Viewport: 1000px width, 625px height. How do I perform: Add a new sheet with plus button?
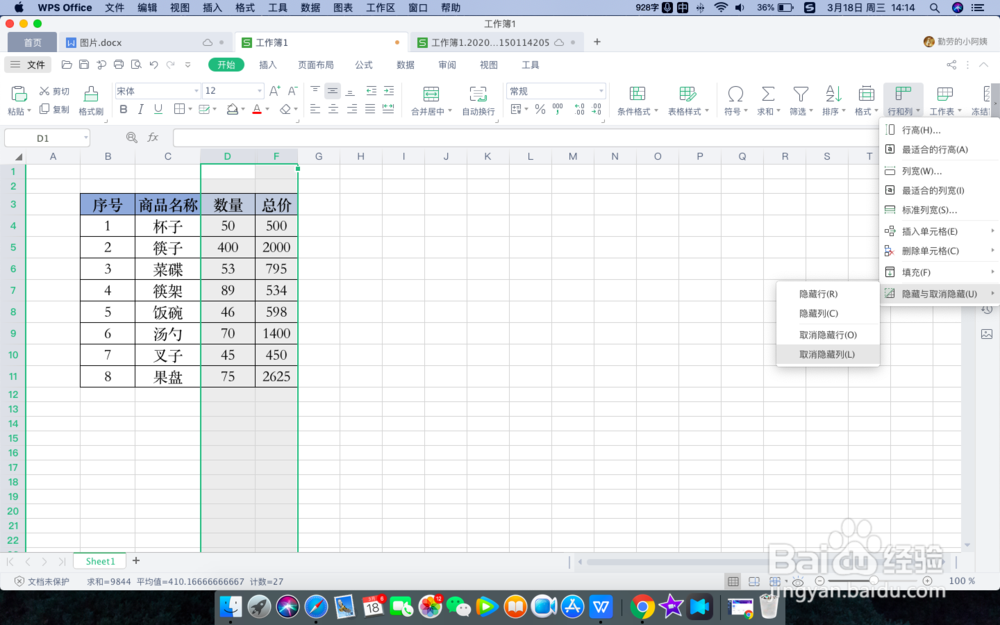point(136,561)
